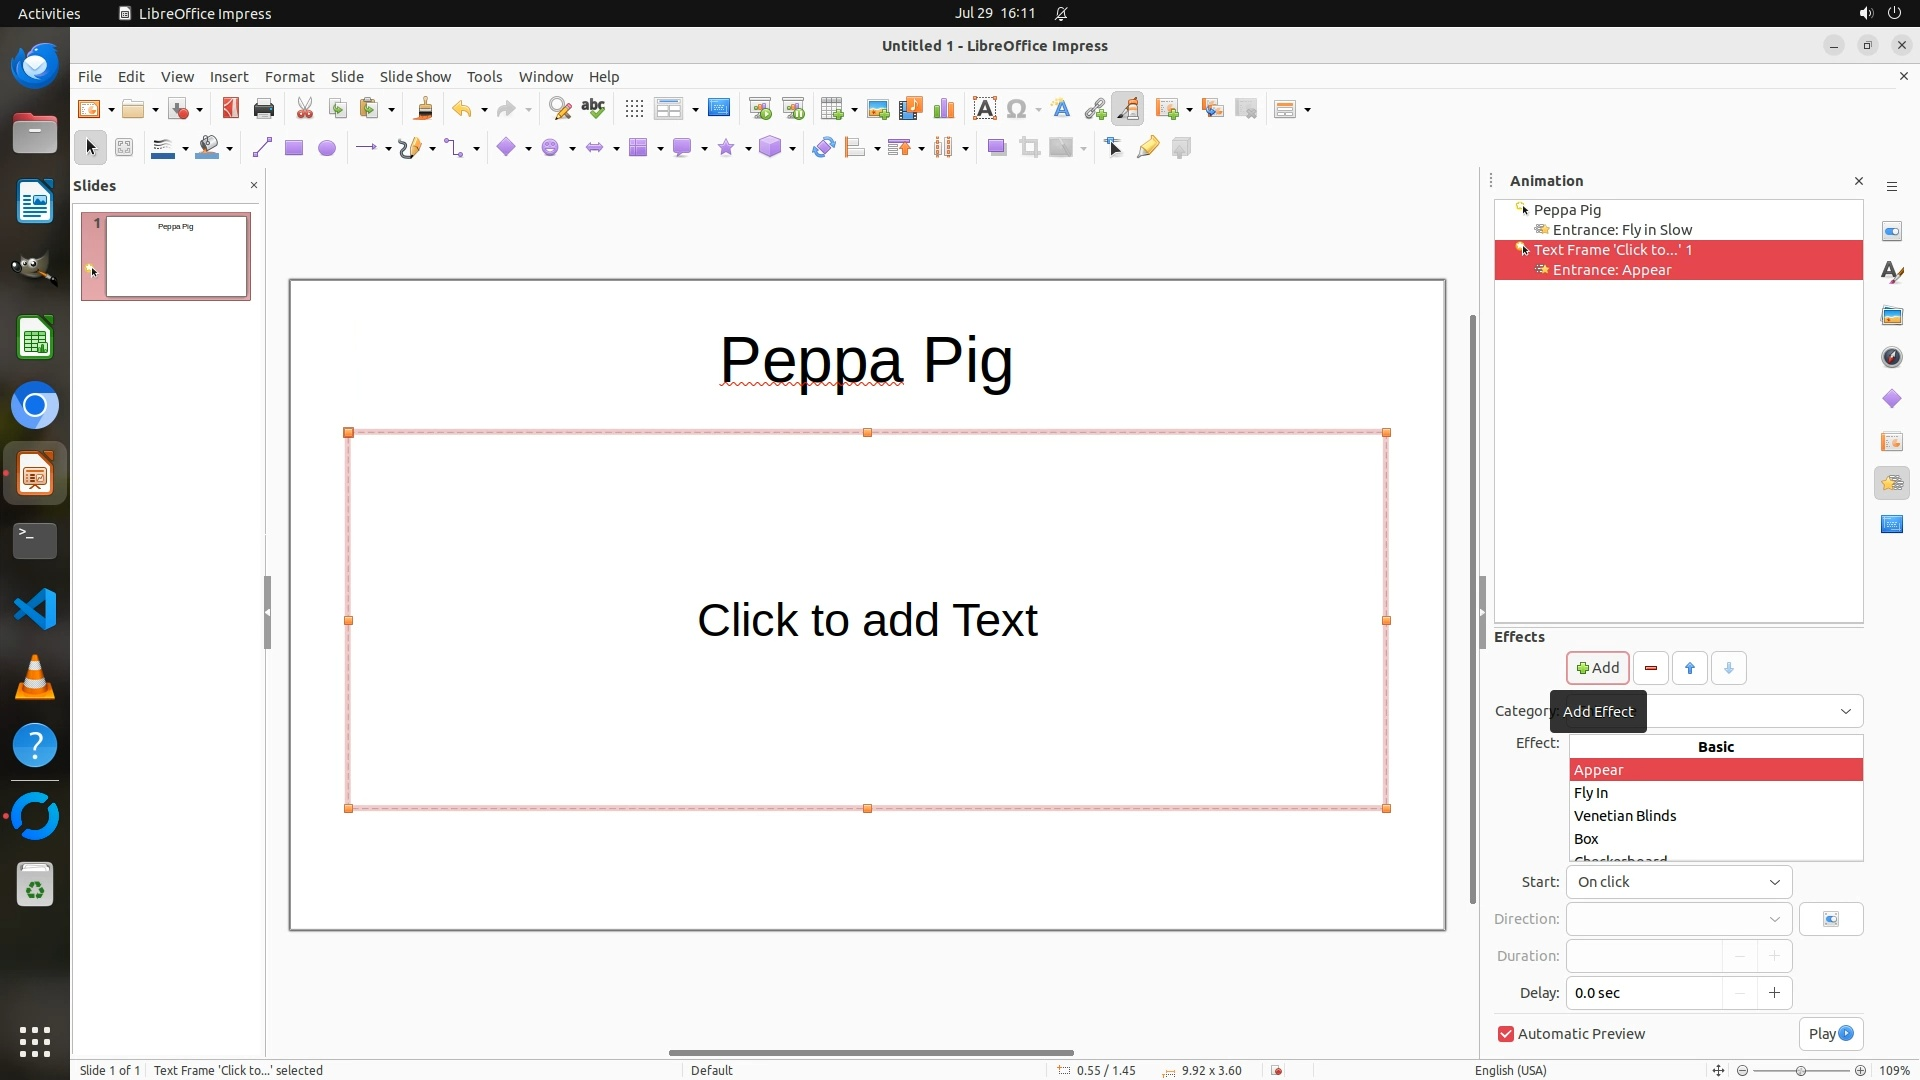Insert a text box from toolbar
The width and height of the screenshot is (1920, 1080).
point(984,109)
